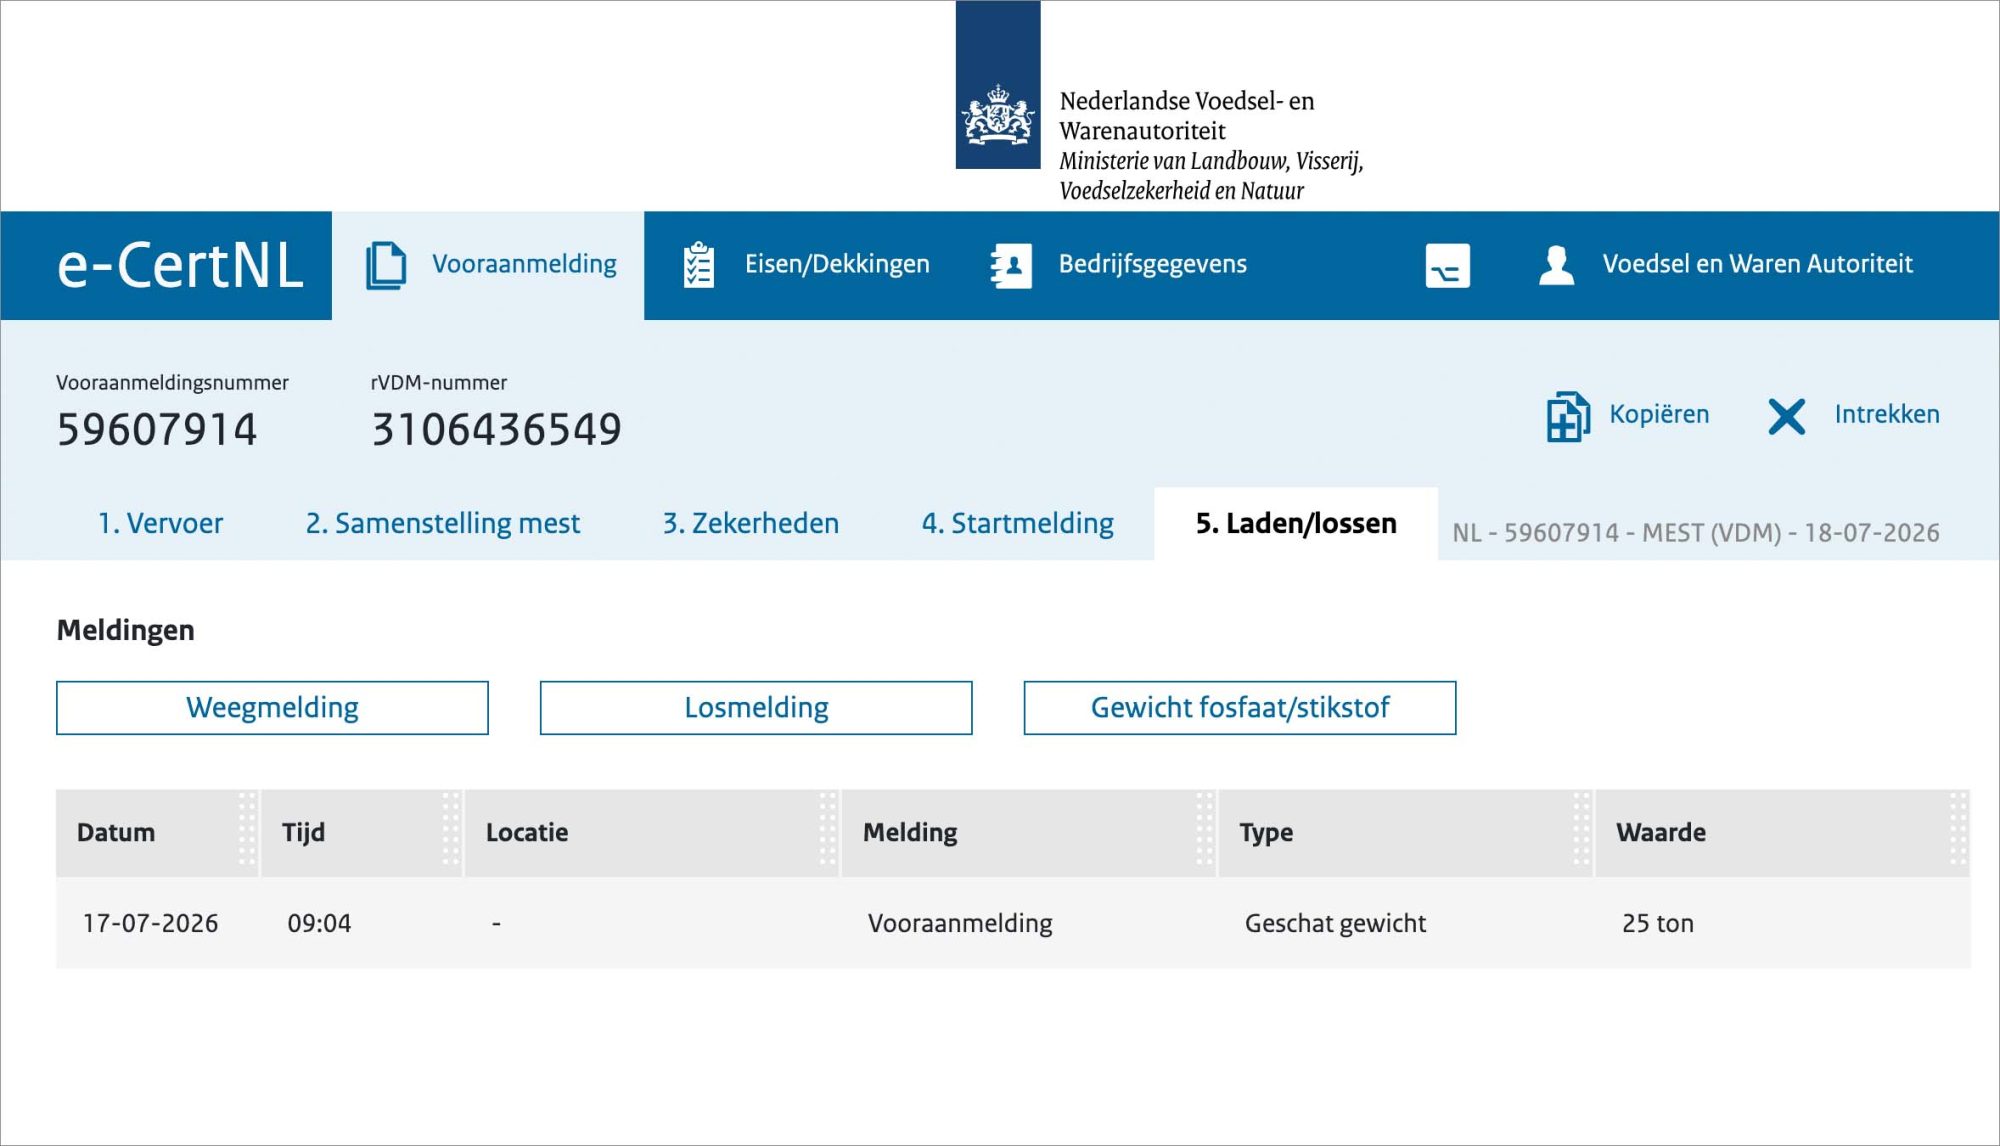Click the Type column resize grip
This screenshot has width=2000, height=1146.
click(x=1582, y=830)
